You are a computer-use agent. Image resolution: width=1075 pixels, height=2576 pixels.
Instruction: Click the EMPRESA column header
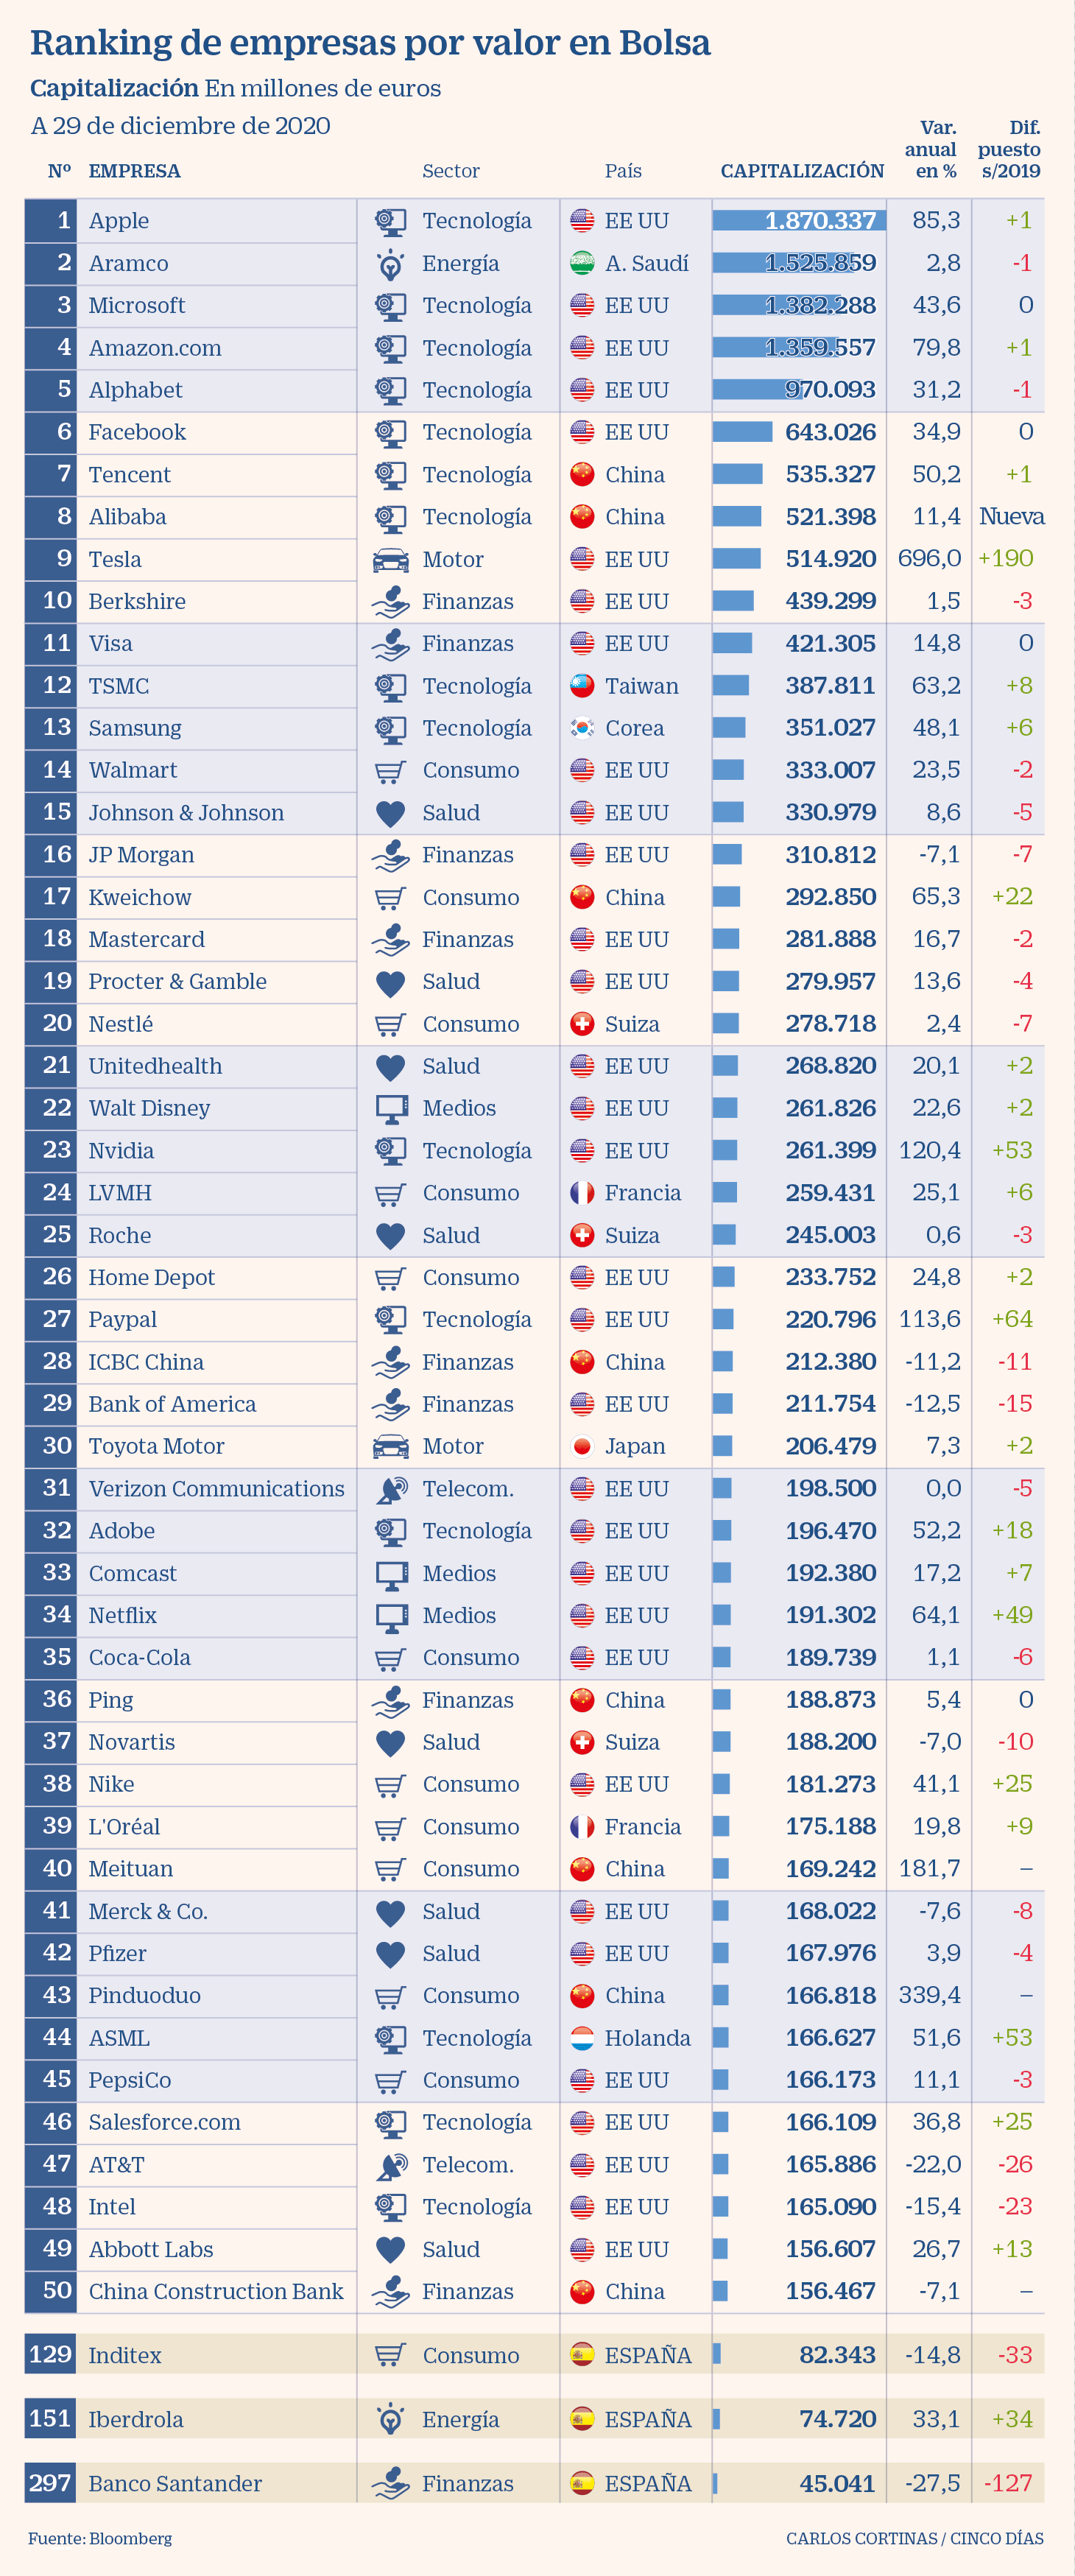(x=134, y=171)
